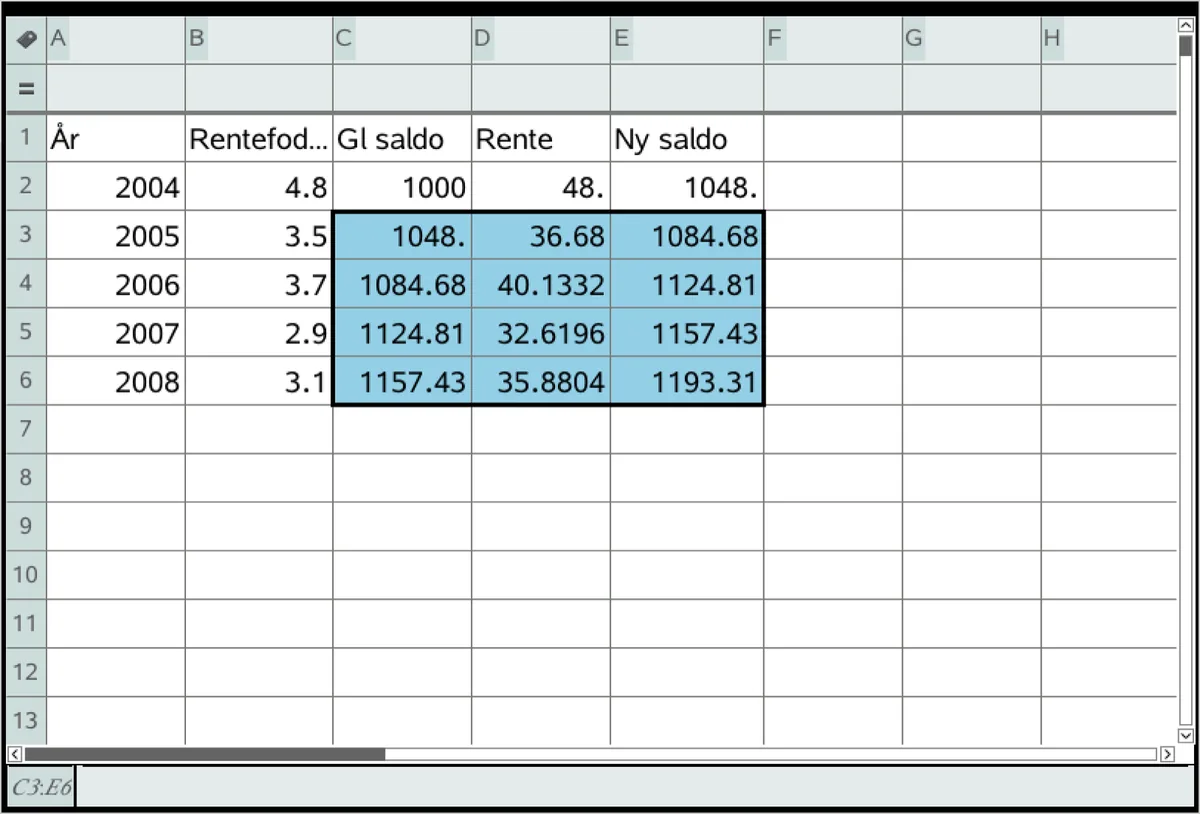
Task: Click the interest rate cell 3.7
Action: click(259, 284)
